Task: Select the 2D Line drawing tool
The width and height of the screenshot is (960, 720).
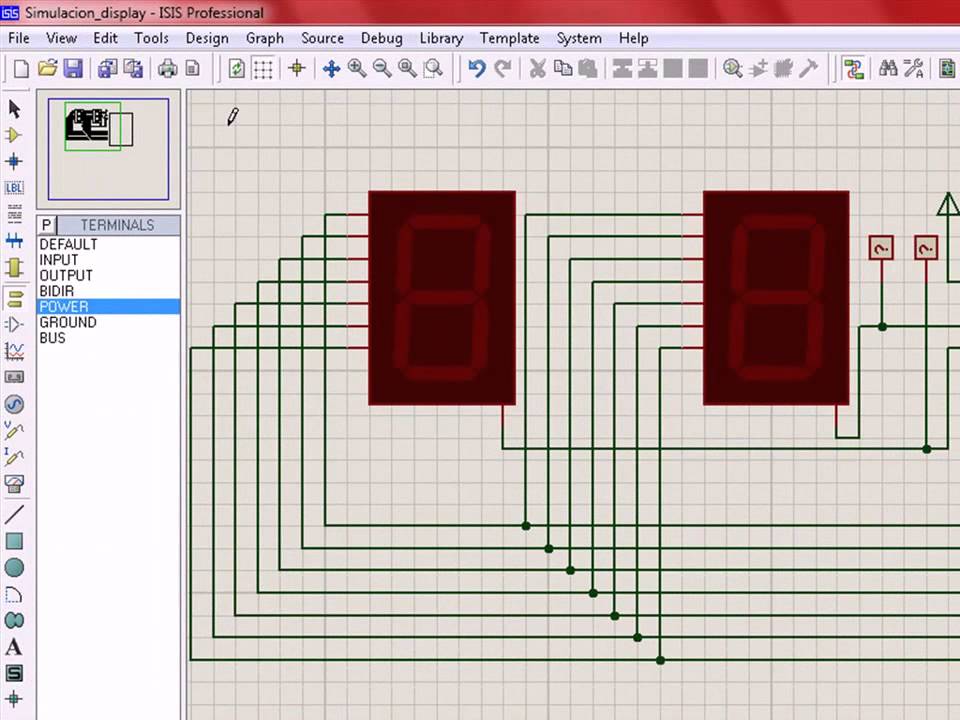Action: coord(14,514)
